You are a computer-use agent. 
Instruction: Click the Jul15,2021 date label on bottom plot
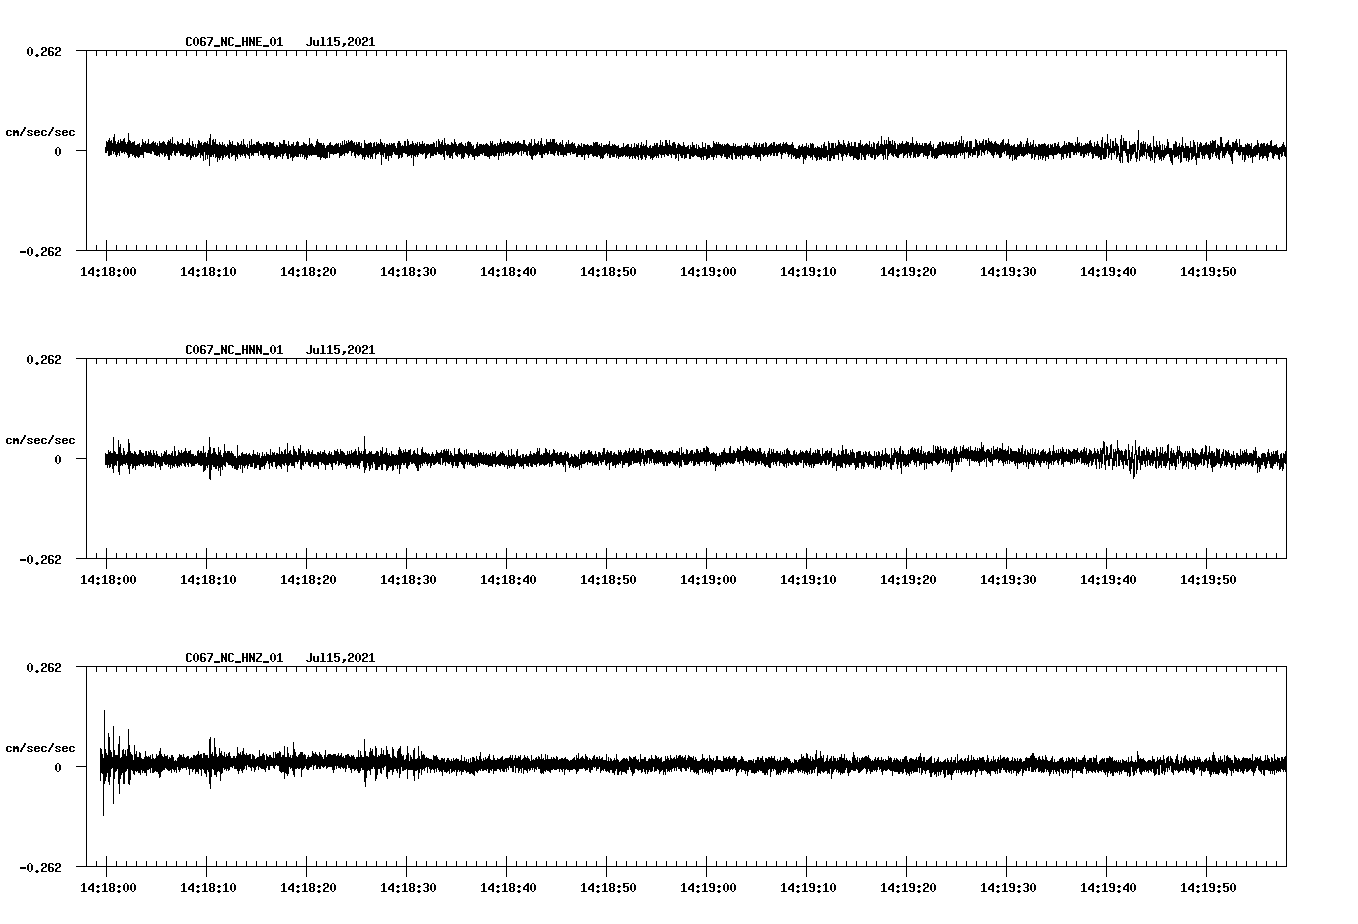pyautogui.click(x=342, y=657)
